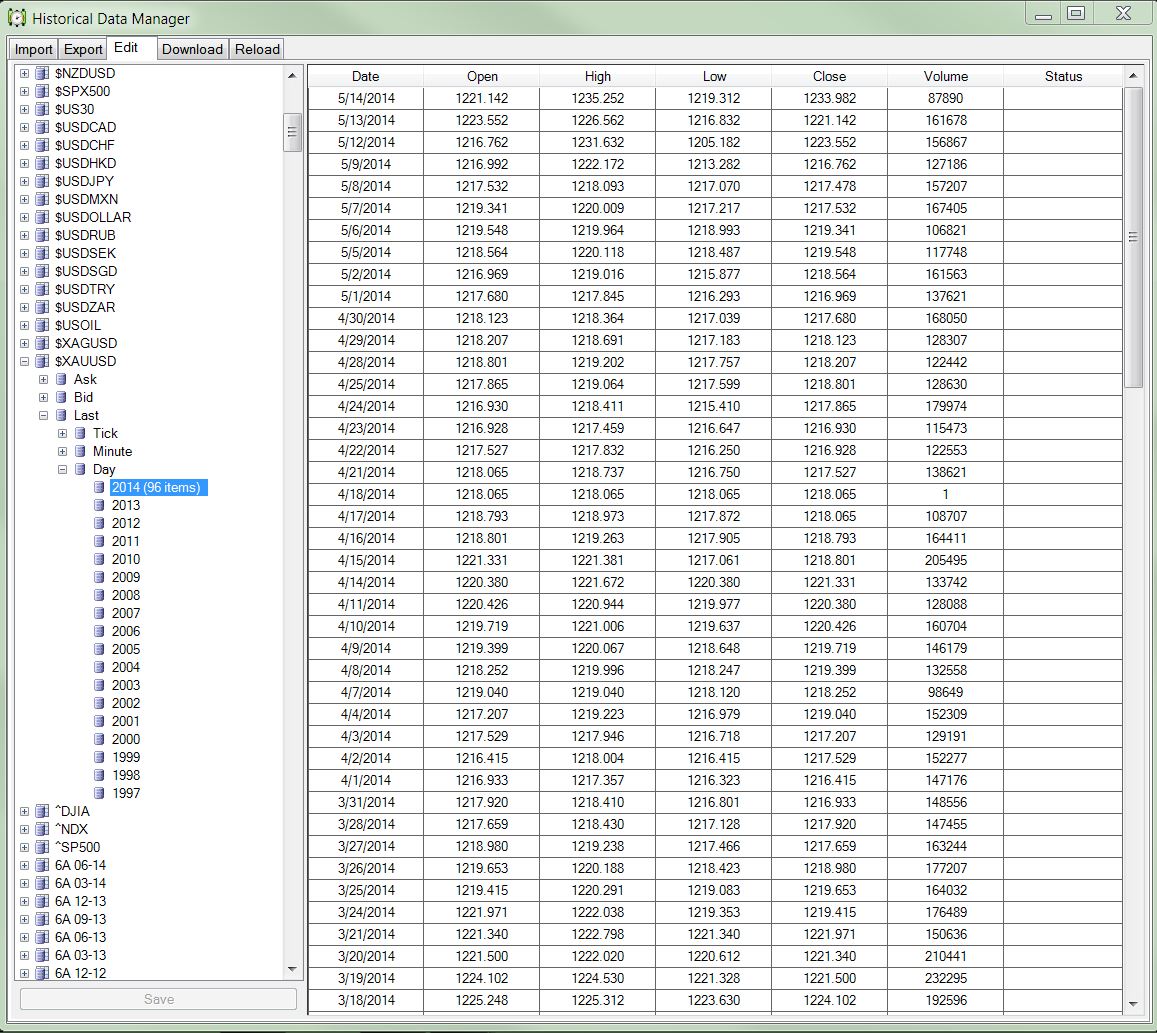
Task: Click the database icon beside $XAUUSD
Action: (43, 362)
